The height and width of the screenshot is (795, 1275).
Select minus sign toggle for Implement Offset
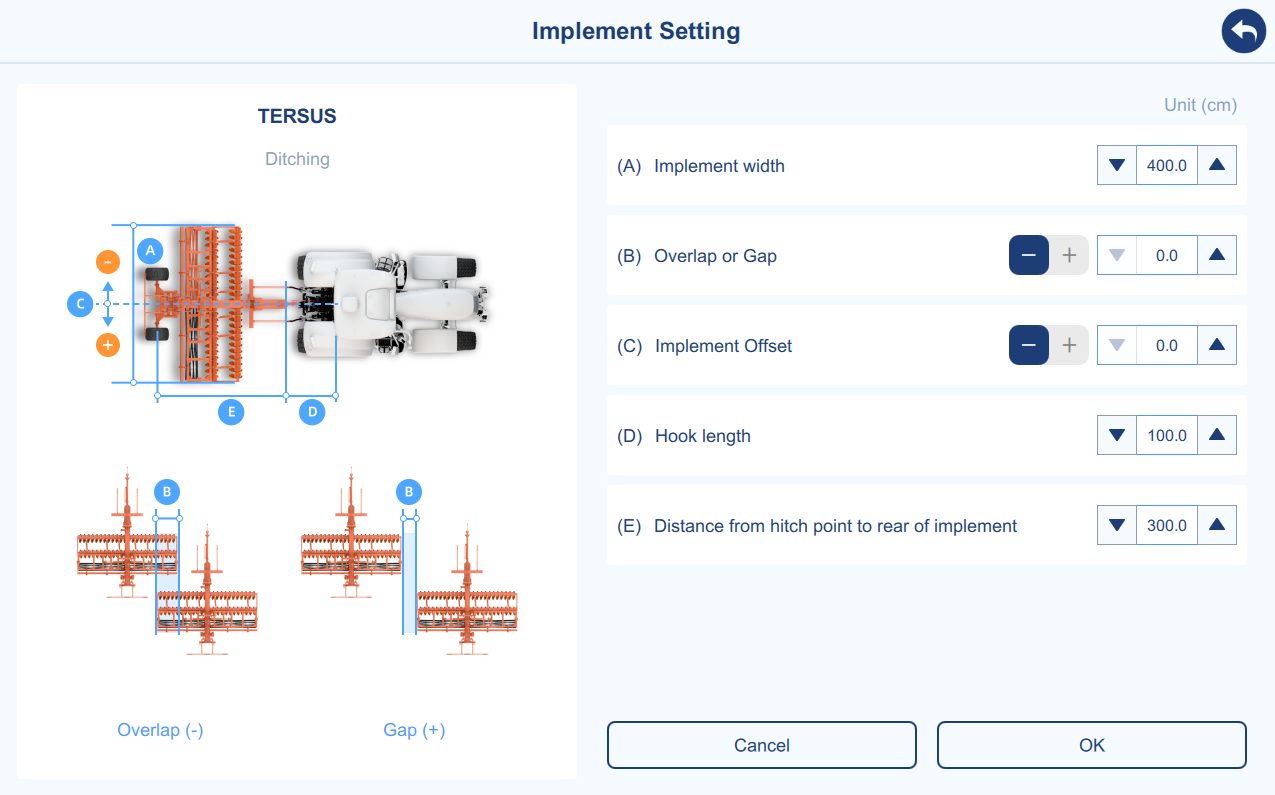(x=1029, y=345)
